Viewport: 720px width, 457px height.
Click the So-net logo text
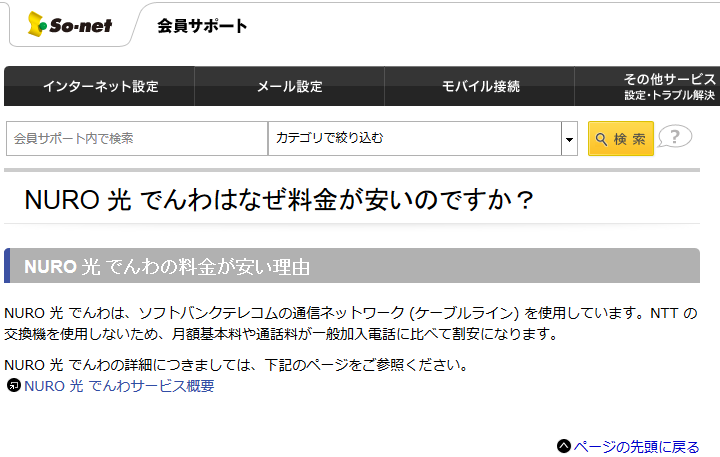[x=80, y=25]
